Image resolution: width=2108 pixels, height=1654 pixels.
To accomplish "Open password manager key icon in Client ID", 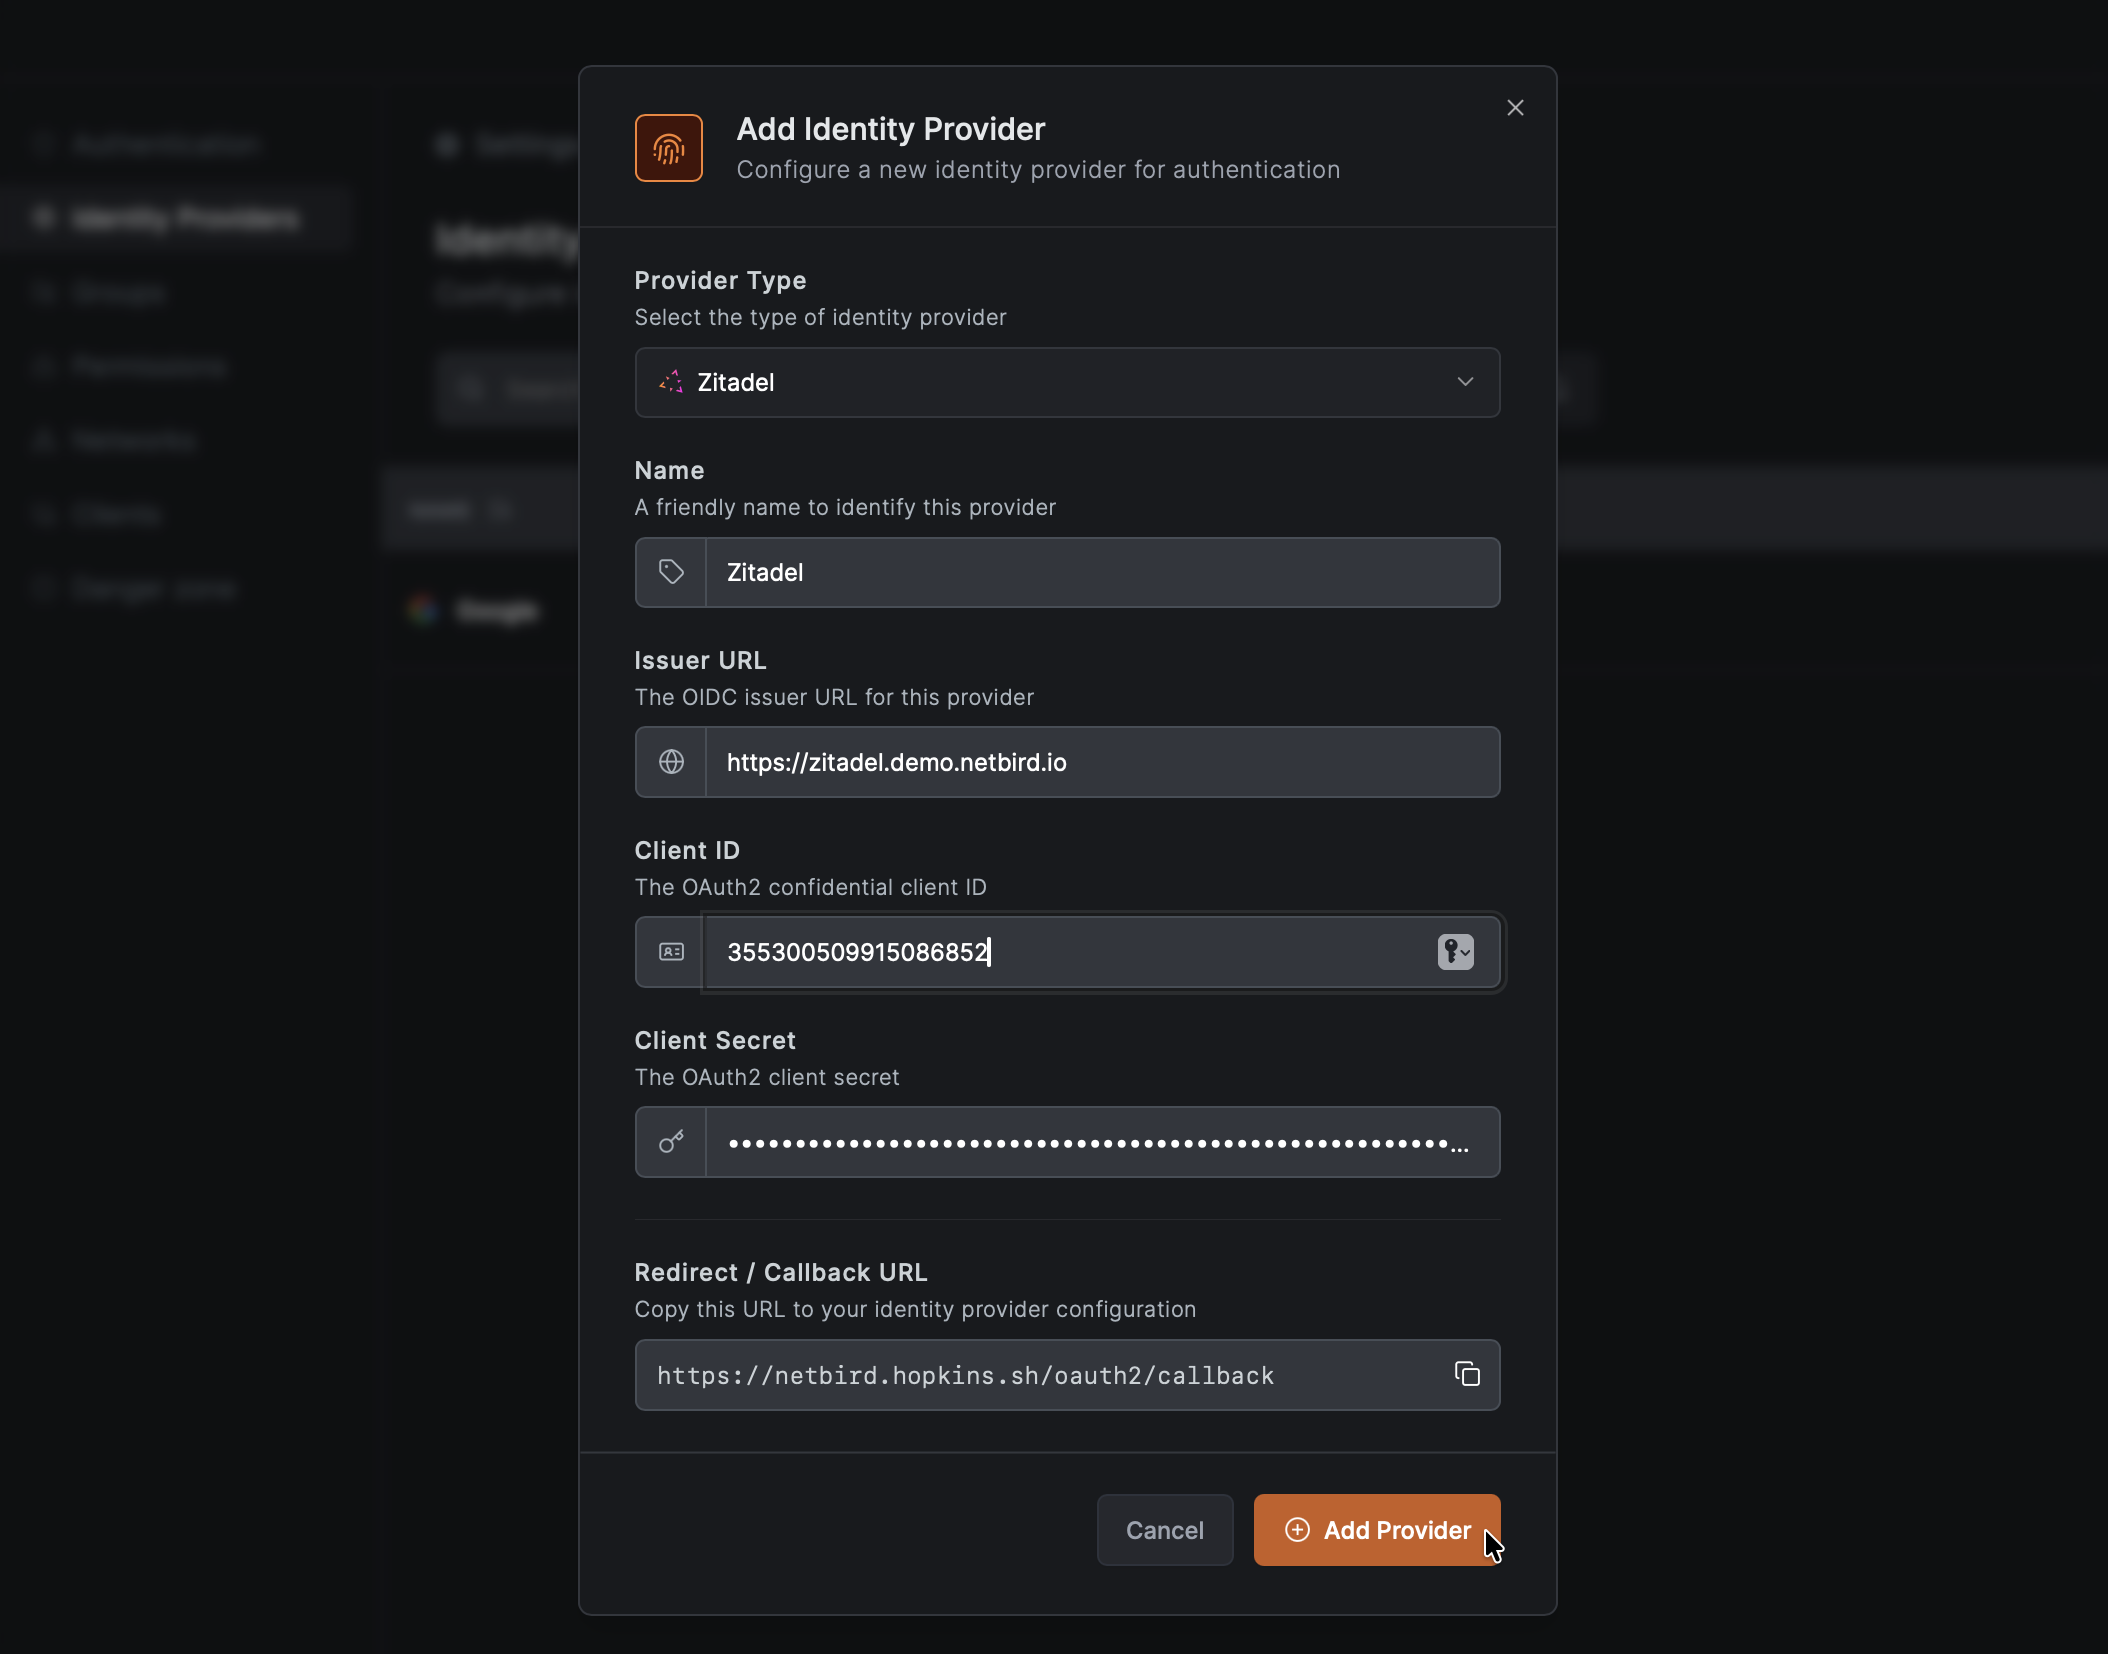I will tap(1455, 952).
